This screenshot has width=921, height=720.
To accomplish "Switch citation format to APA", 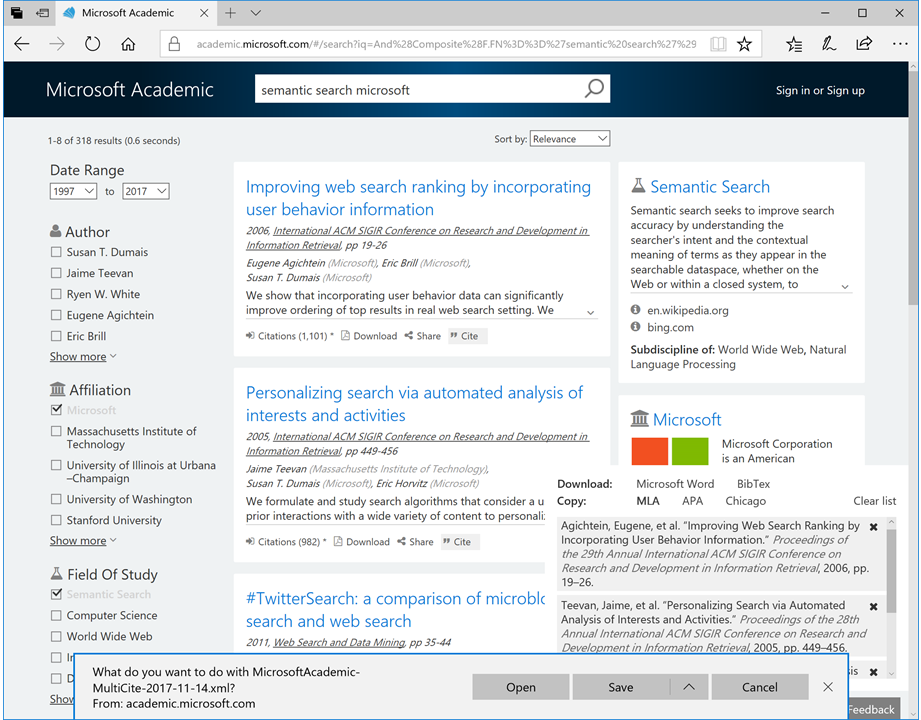I will [x=693, y=500].
